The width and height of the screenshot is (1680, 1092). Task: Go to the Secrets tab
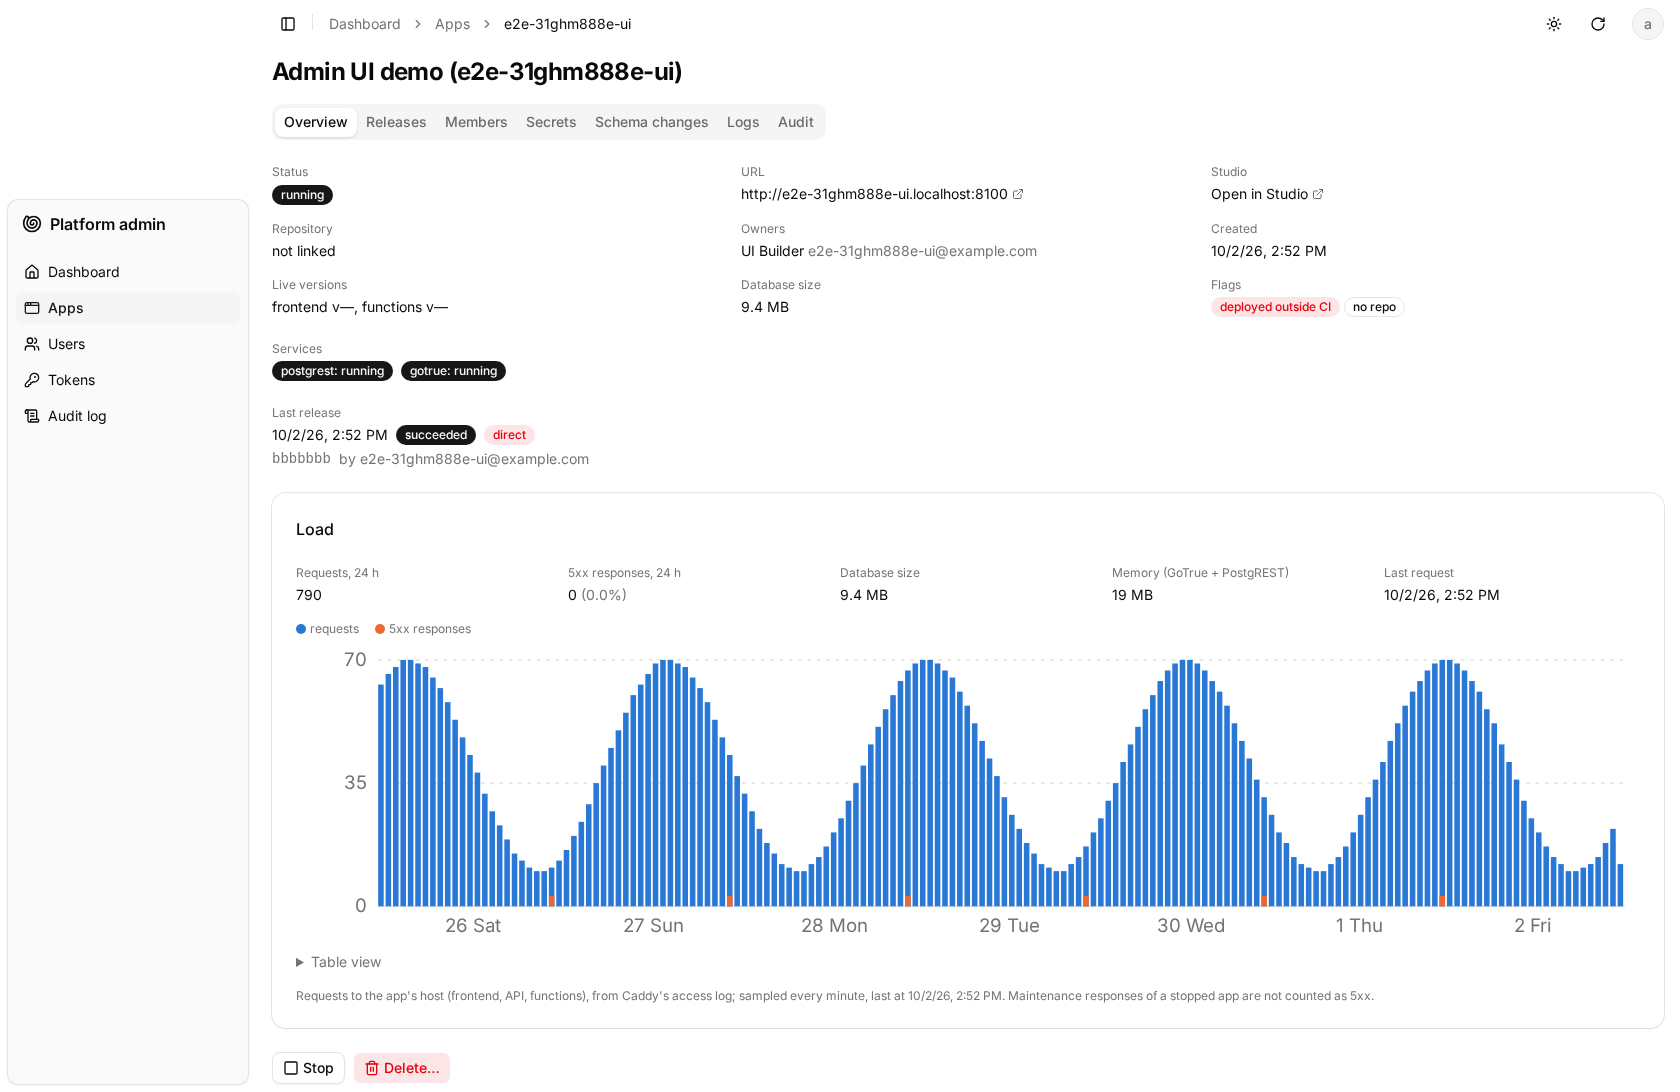pyautogui.click(x=551, y=122)
